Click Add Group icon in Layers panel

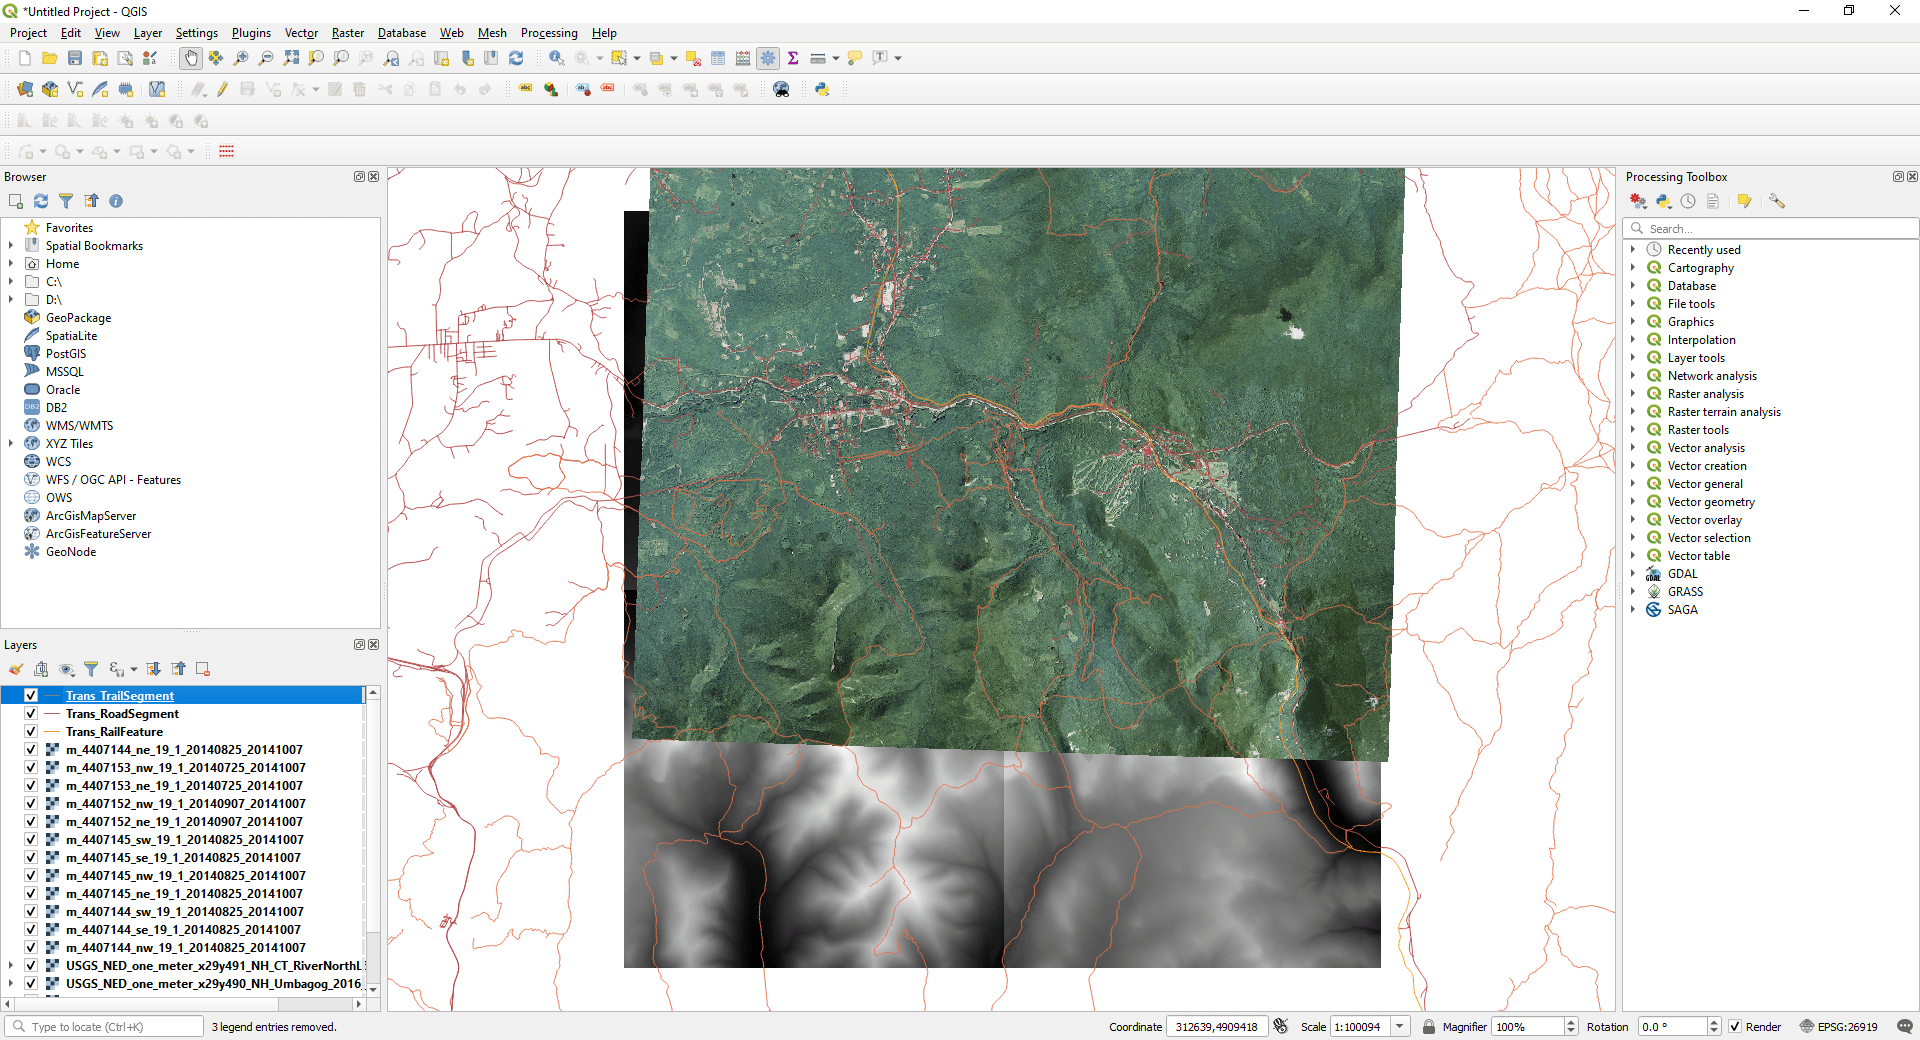pyautogui.click(x=41, y=669)
